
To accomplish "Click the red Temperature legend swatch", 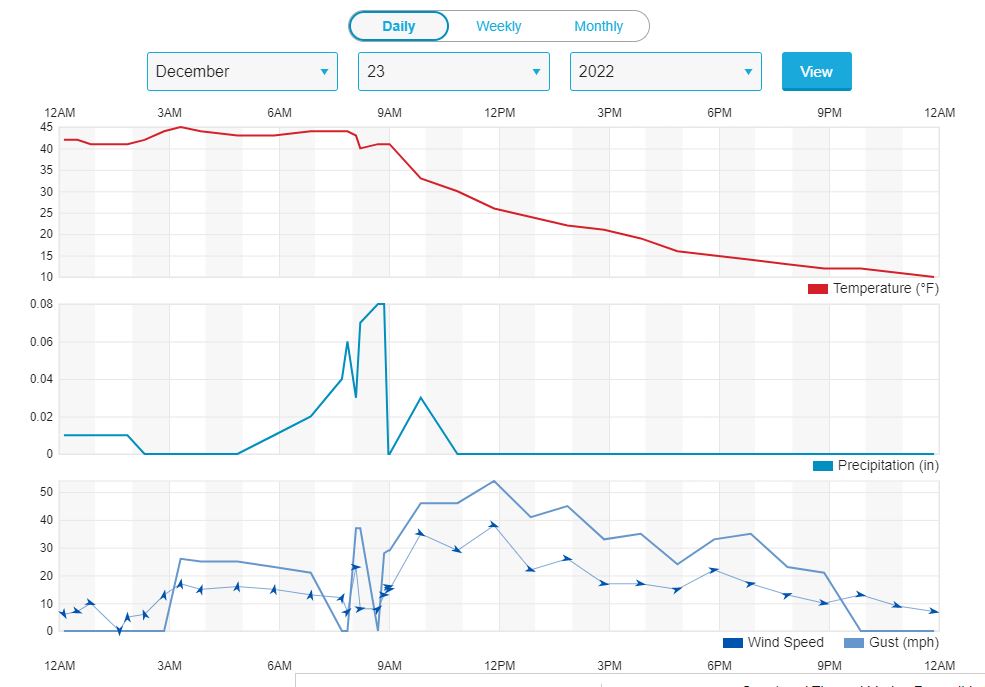I will pos(817,289).
